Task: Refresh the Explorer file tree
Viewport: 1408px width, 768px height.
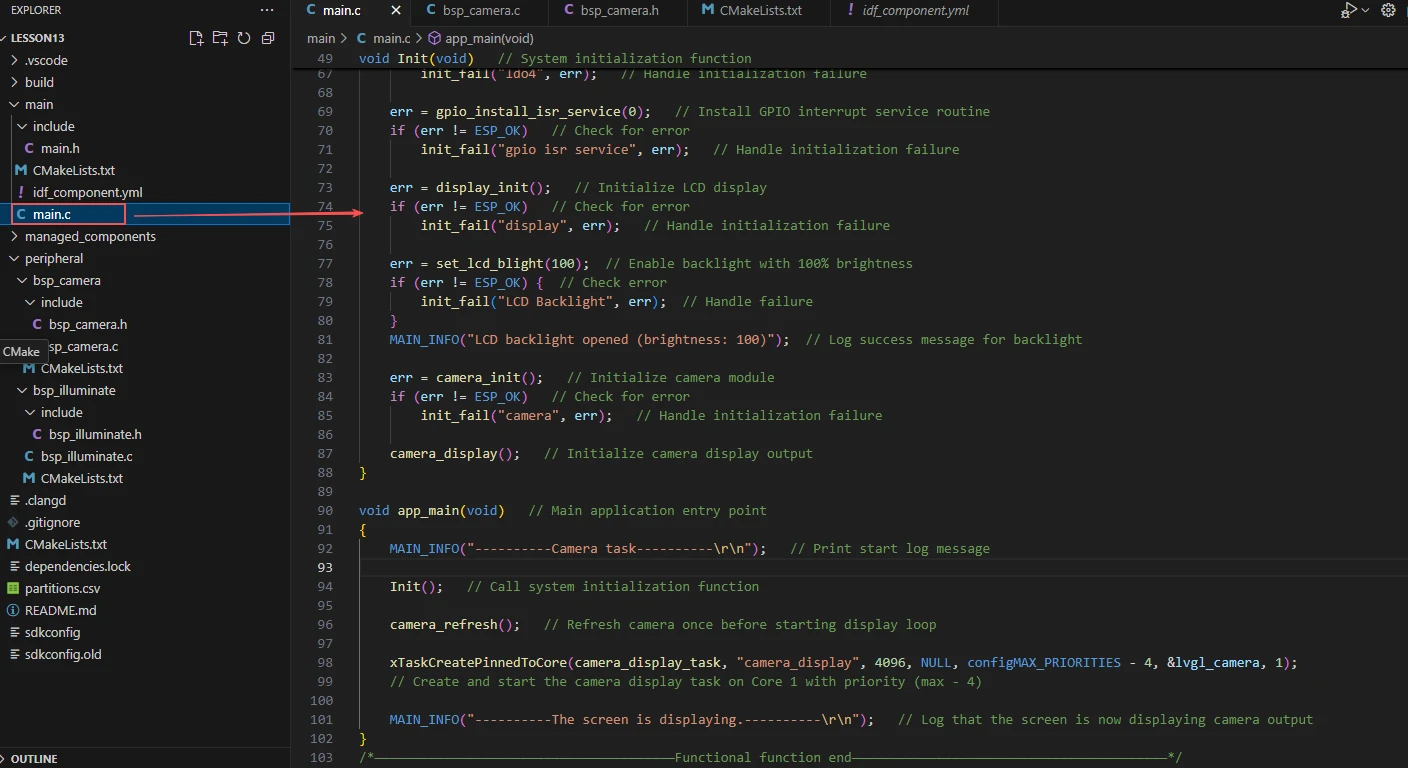Action: coord(244,38)
